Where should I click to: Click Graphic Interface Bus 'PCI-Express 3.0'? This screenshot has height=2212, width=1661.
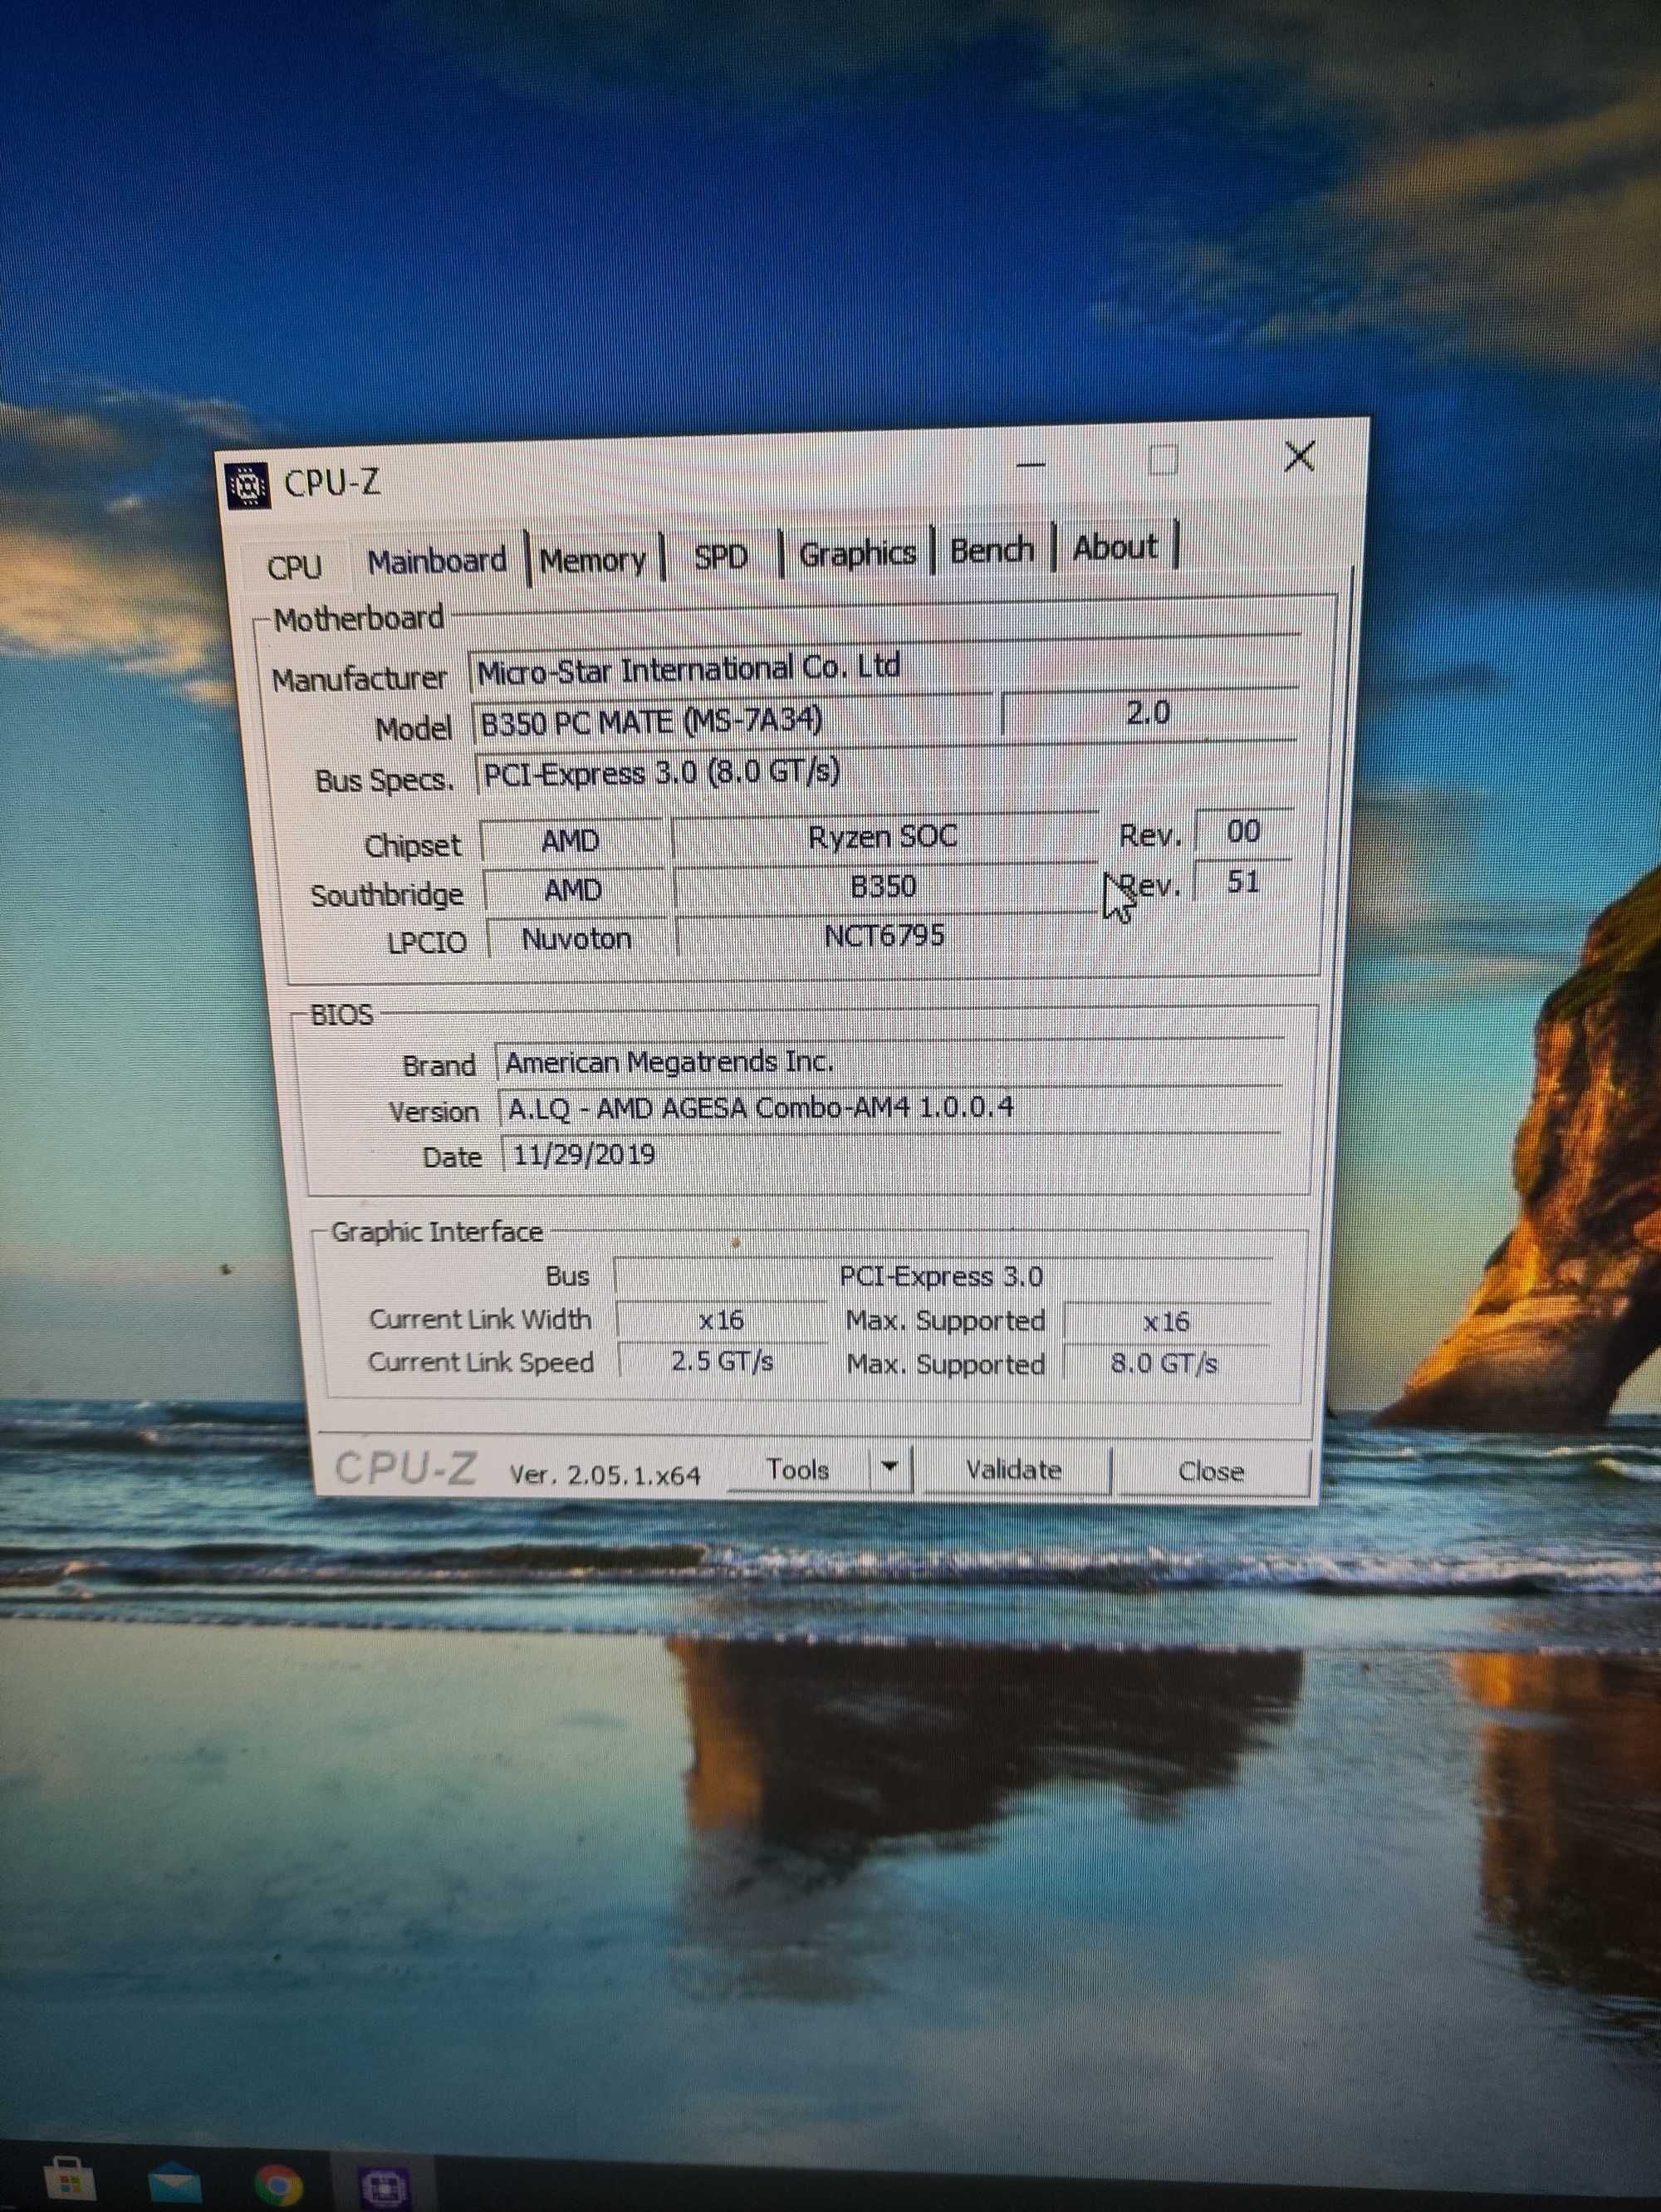943,1276
